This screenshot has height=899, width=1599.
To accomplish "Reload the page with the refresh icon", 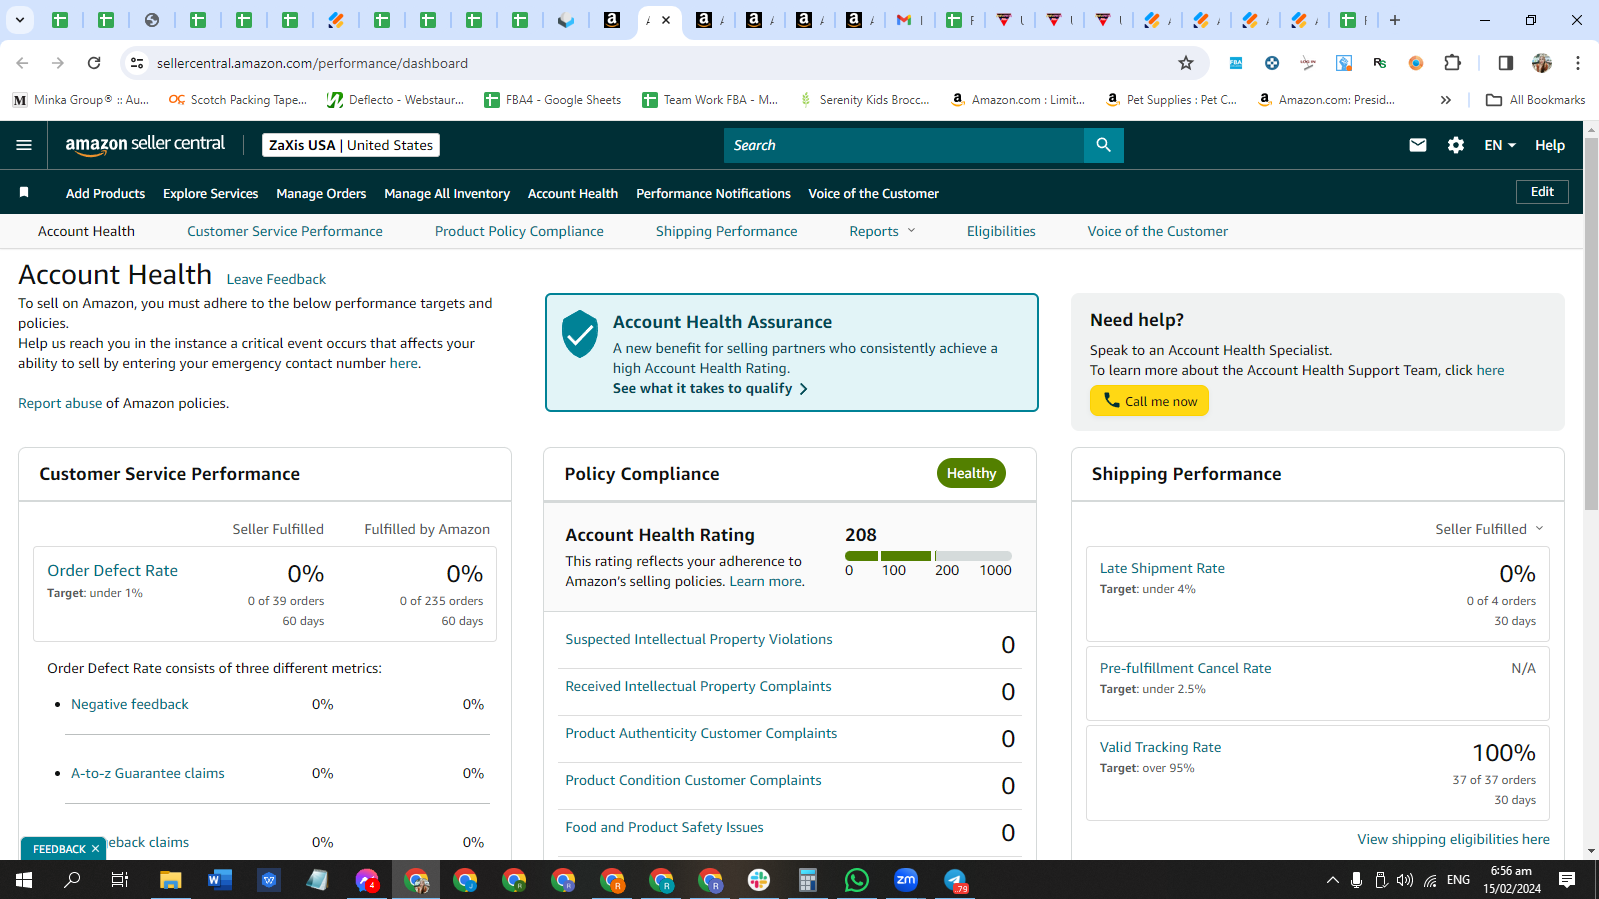I will click(x=94, y=63).
